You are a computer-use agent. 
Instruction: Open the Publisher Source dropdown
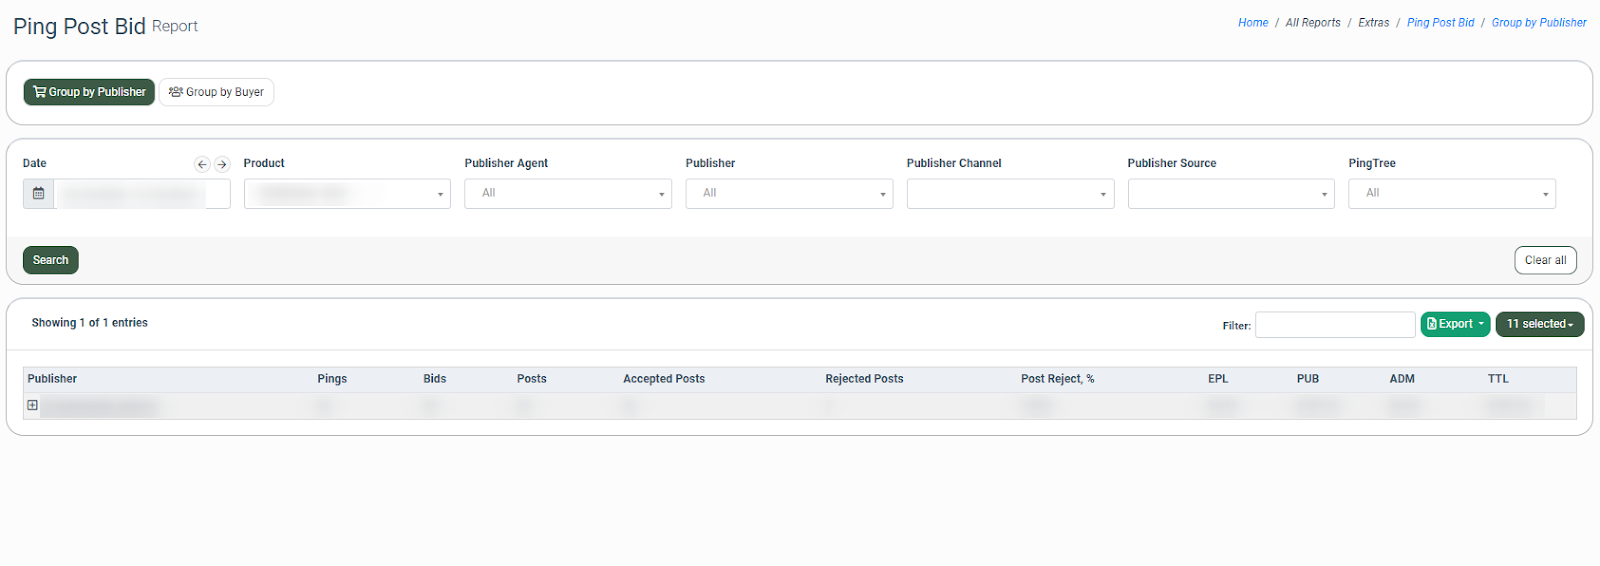click(x=1230, y=193)
